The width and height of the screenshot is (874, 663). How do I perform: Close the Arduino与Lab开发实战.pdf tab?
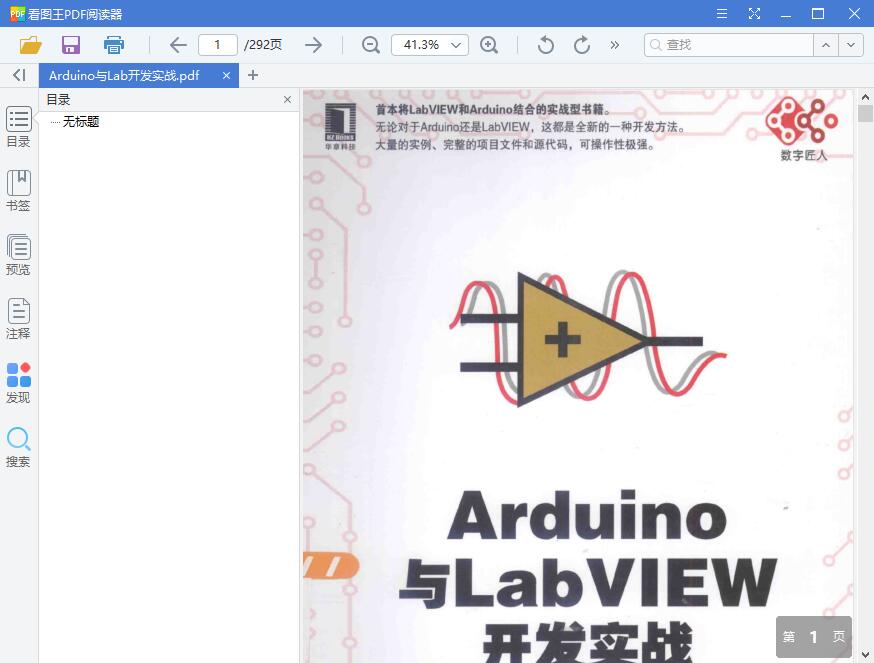click(226, 75)
